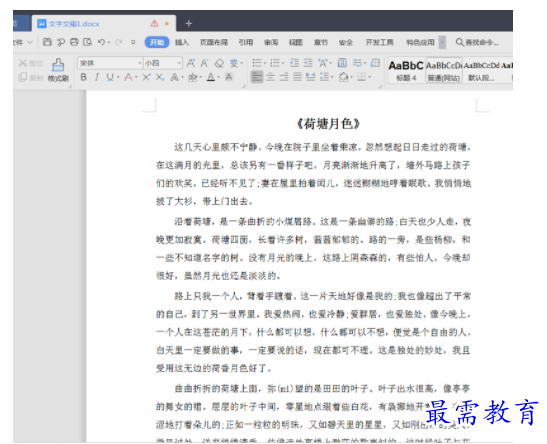
Task: Apply character shading to text
Action: [229, 77]
